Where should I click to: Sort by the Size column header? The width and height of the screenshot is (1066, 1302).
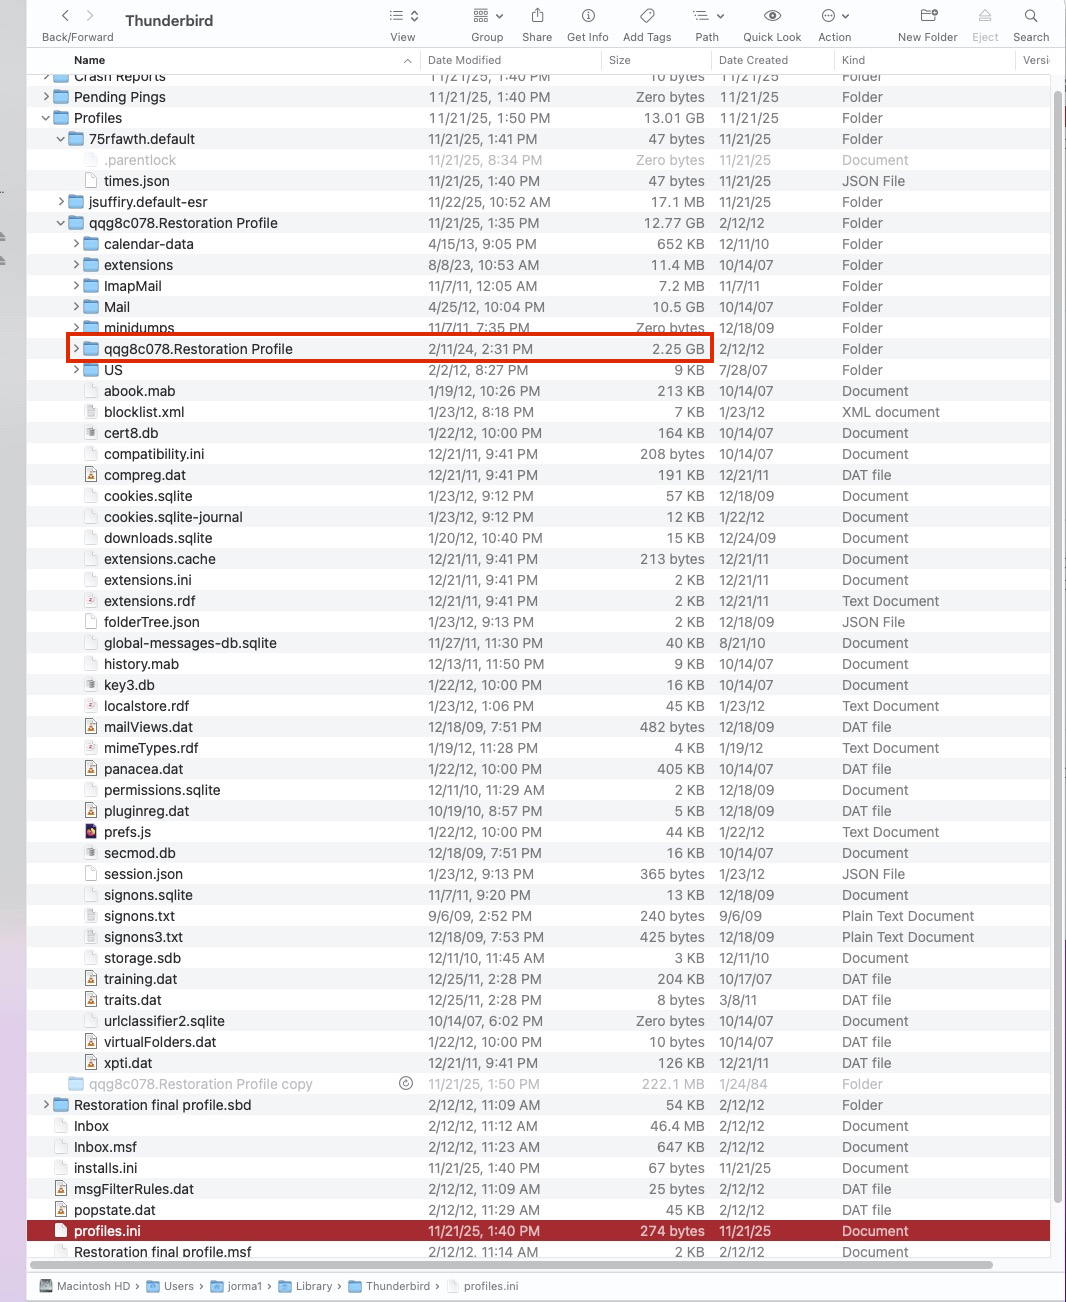coord(620,60)
